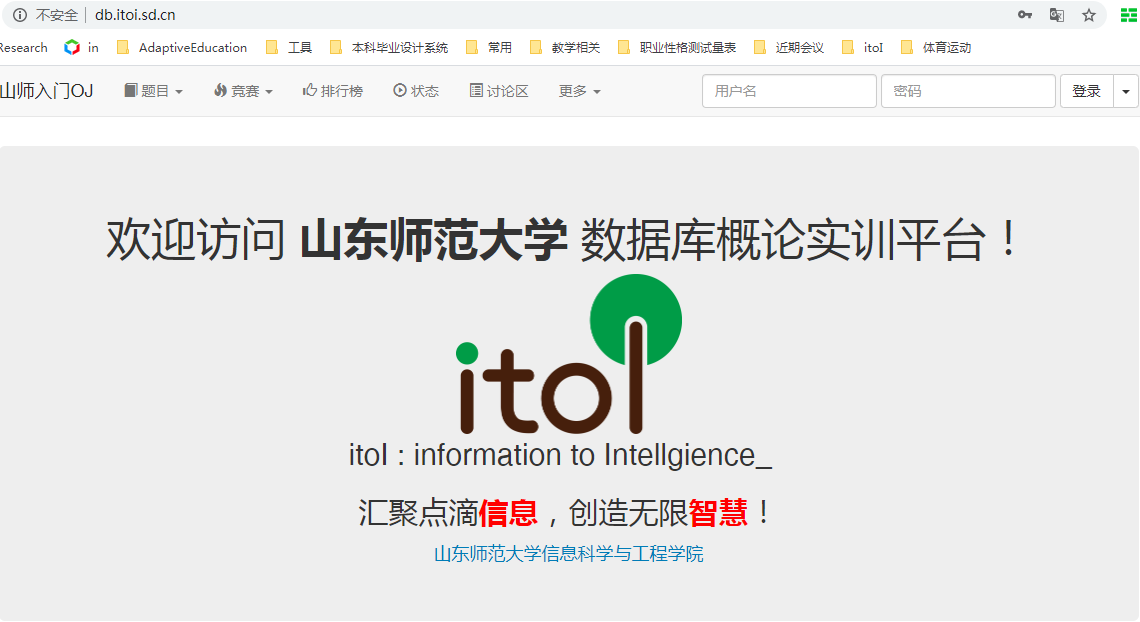Expand the 题目 dropdown menu

[x=154, y=91]
